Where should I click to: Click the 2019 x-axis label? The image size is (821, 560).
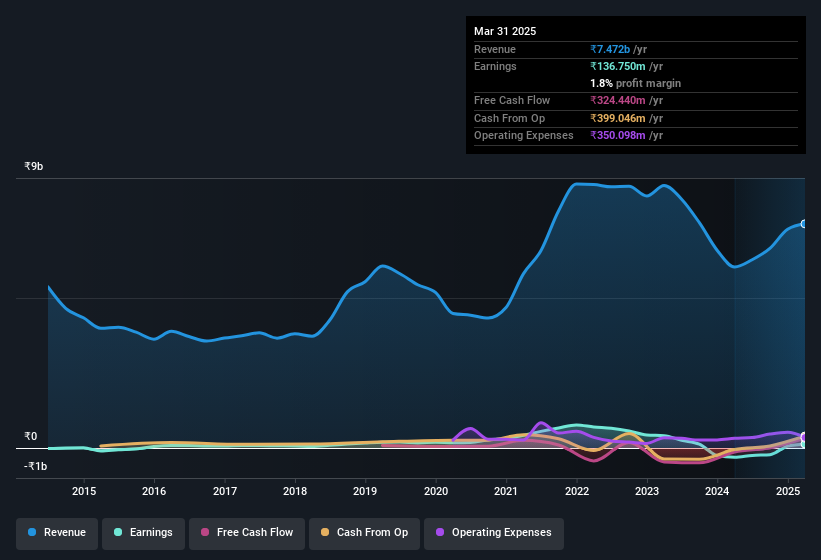(365, 491)
